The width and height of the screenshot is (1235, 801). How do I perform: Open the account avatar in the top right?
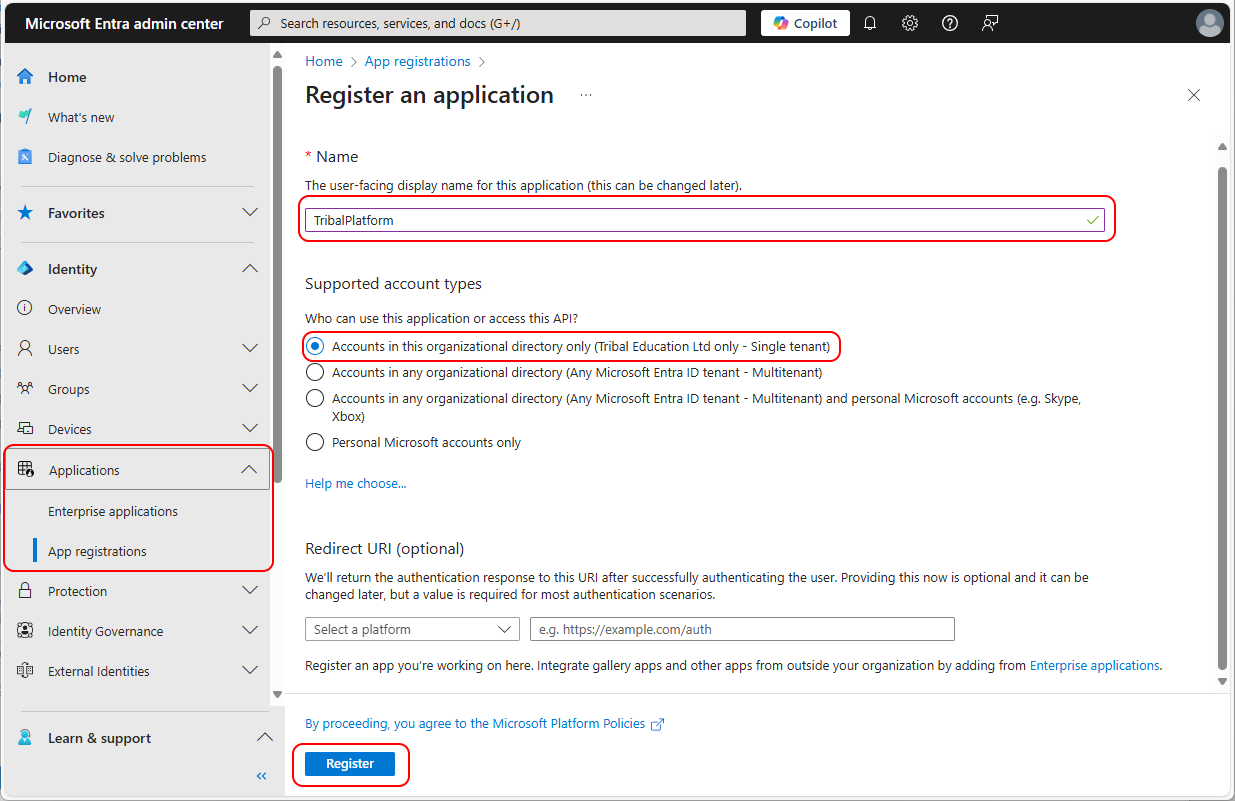(x=1209, y=22)
